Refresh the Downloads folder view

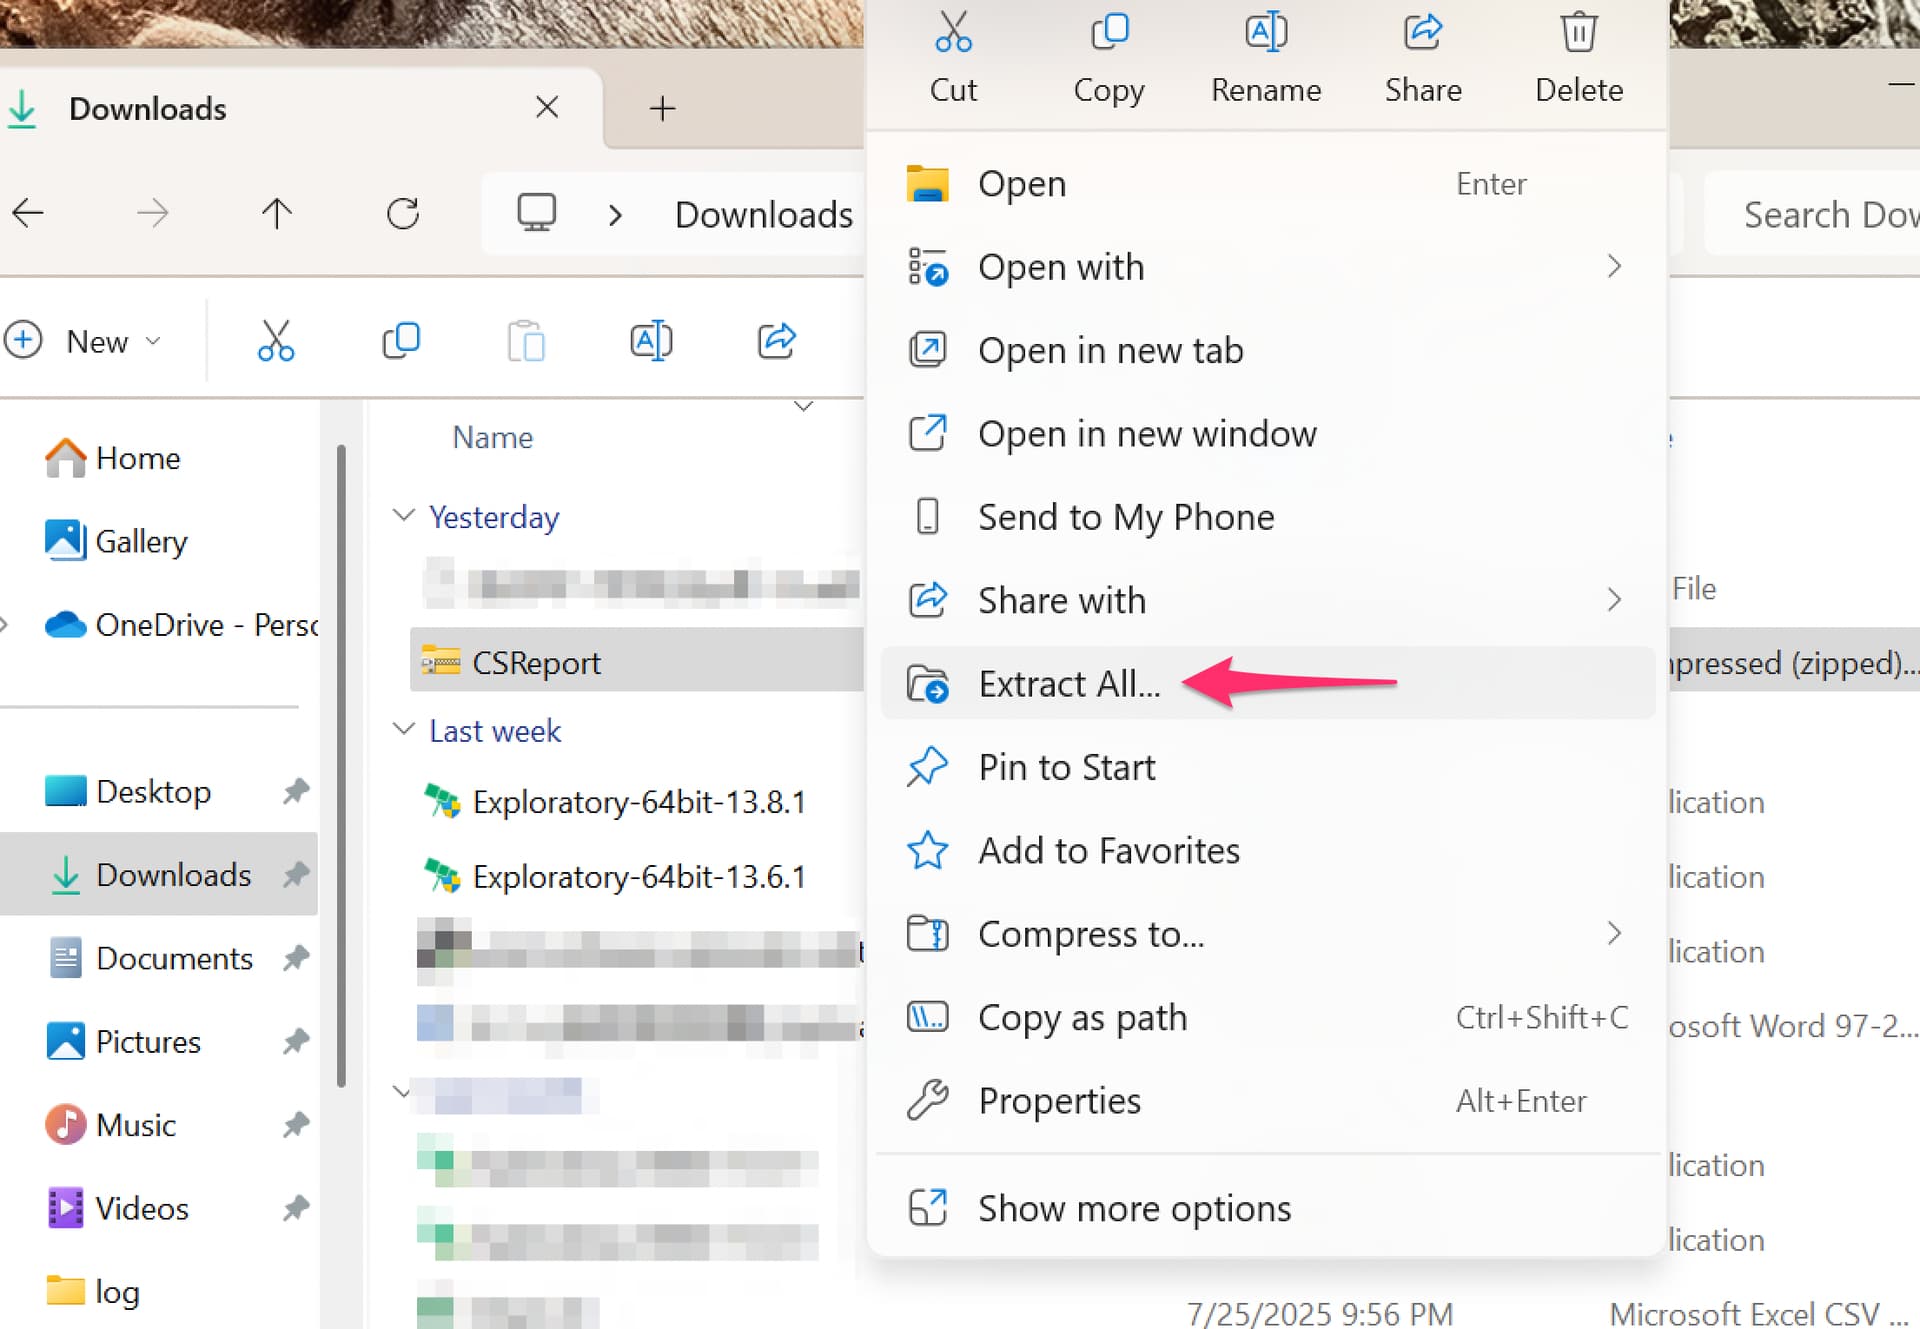click(x=403, y=212)
